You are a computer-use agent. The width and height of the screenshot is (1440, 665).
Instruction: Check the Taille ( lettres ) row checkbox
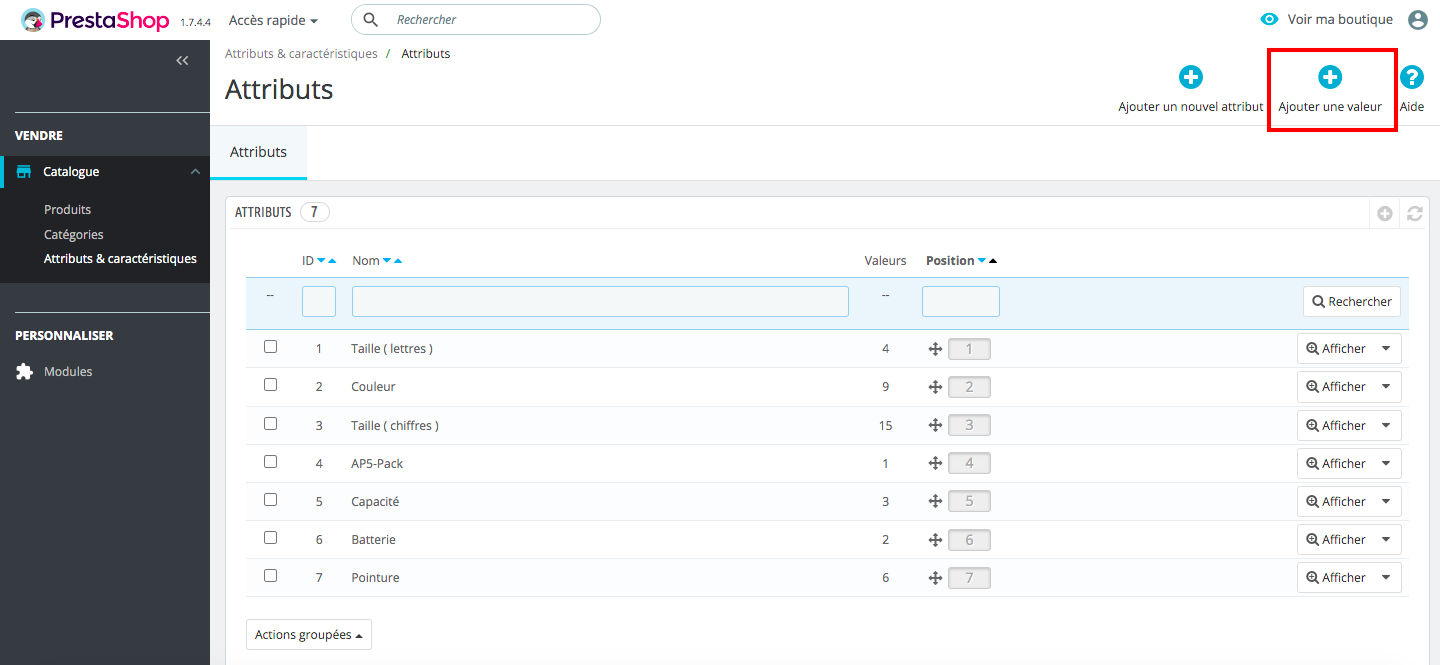[270, 347]
